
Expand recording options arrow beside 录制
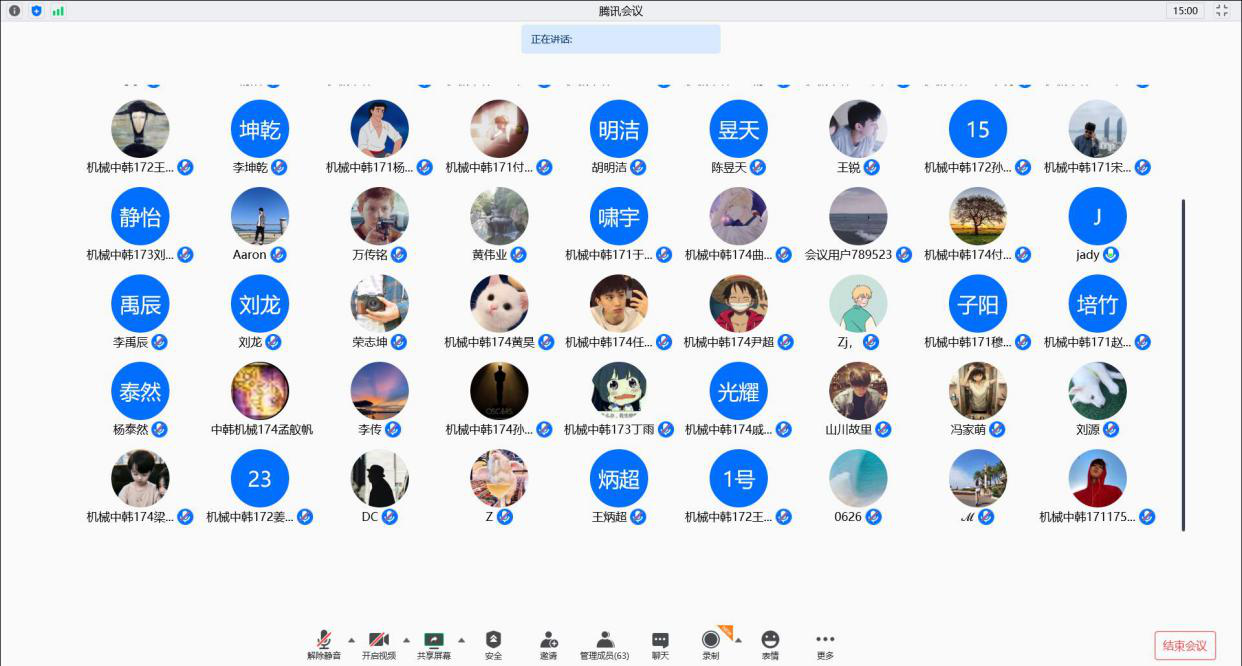[738, 640]
